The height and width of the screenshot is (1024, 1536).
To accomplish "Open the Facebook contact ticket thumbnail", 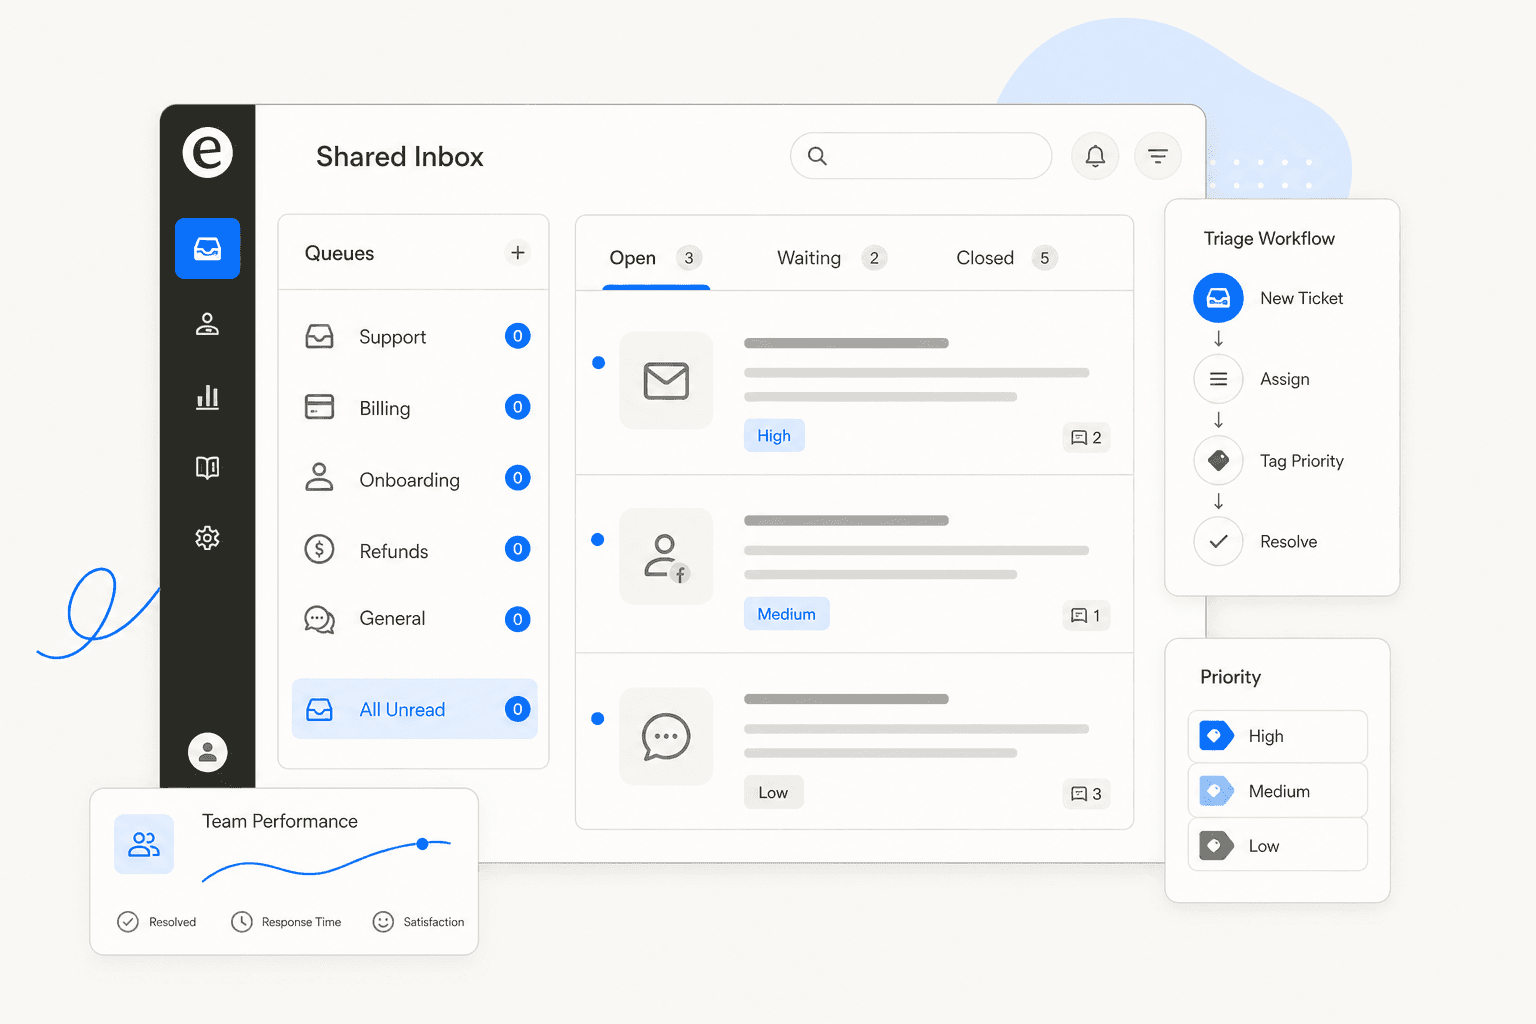I will pos(666,557).
